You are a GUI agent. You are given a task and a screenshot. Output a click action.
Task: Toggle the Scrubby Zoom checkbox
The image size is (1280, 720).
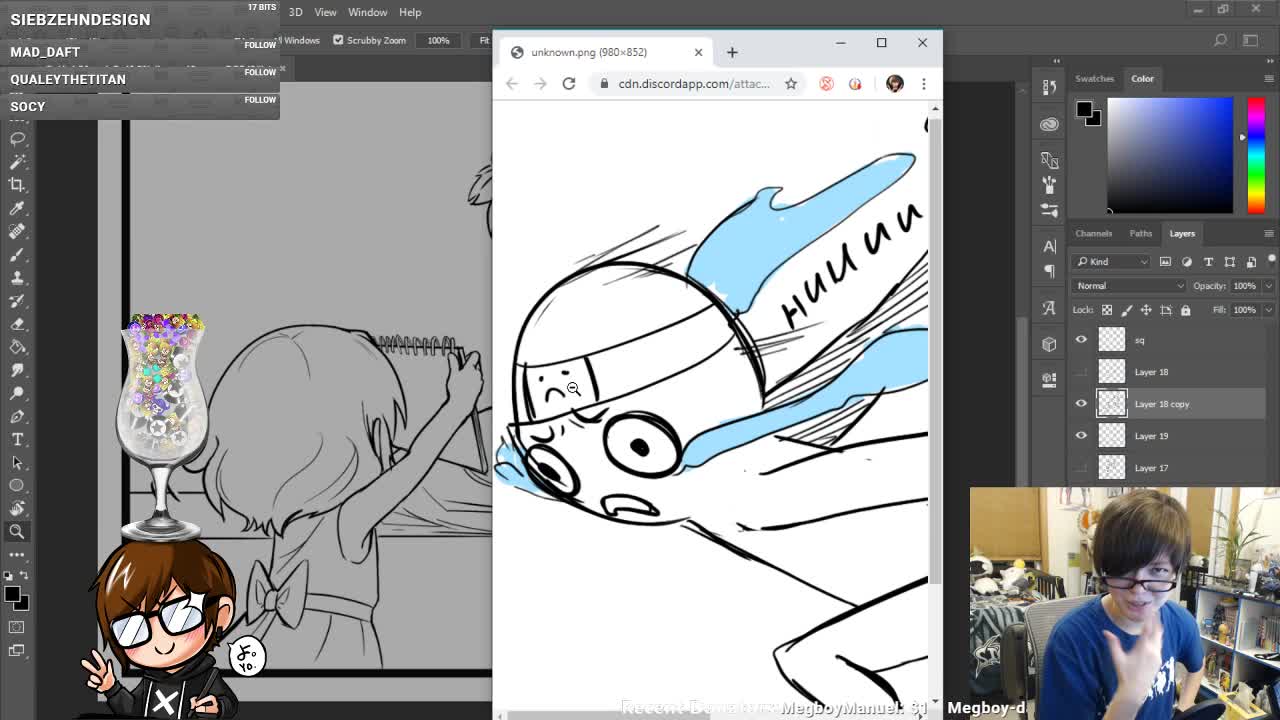pyautogui.click(x=338, y=40)
